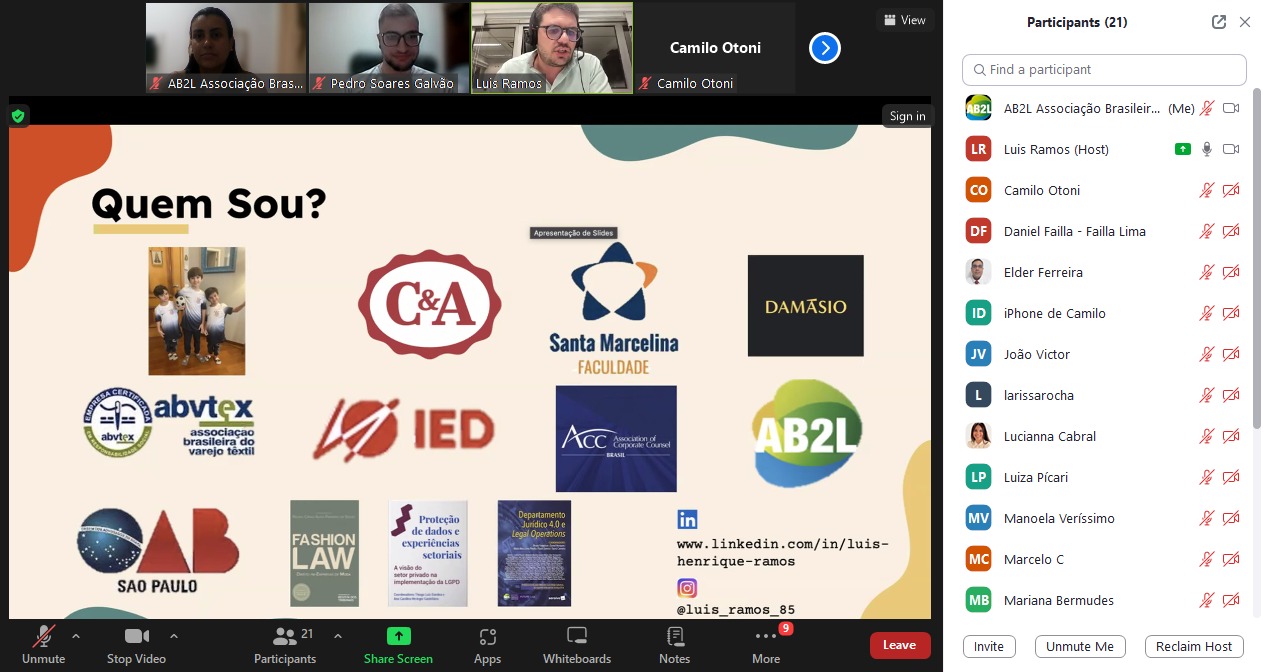Close the Participants panel
1263x672 pixels.
(1245, 22)
